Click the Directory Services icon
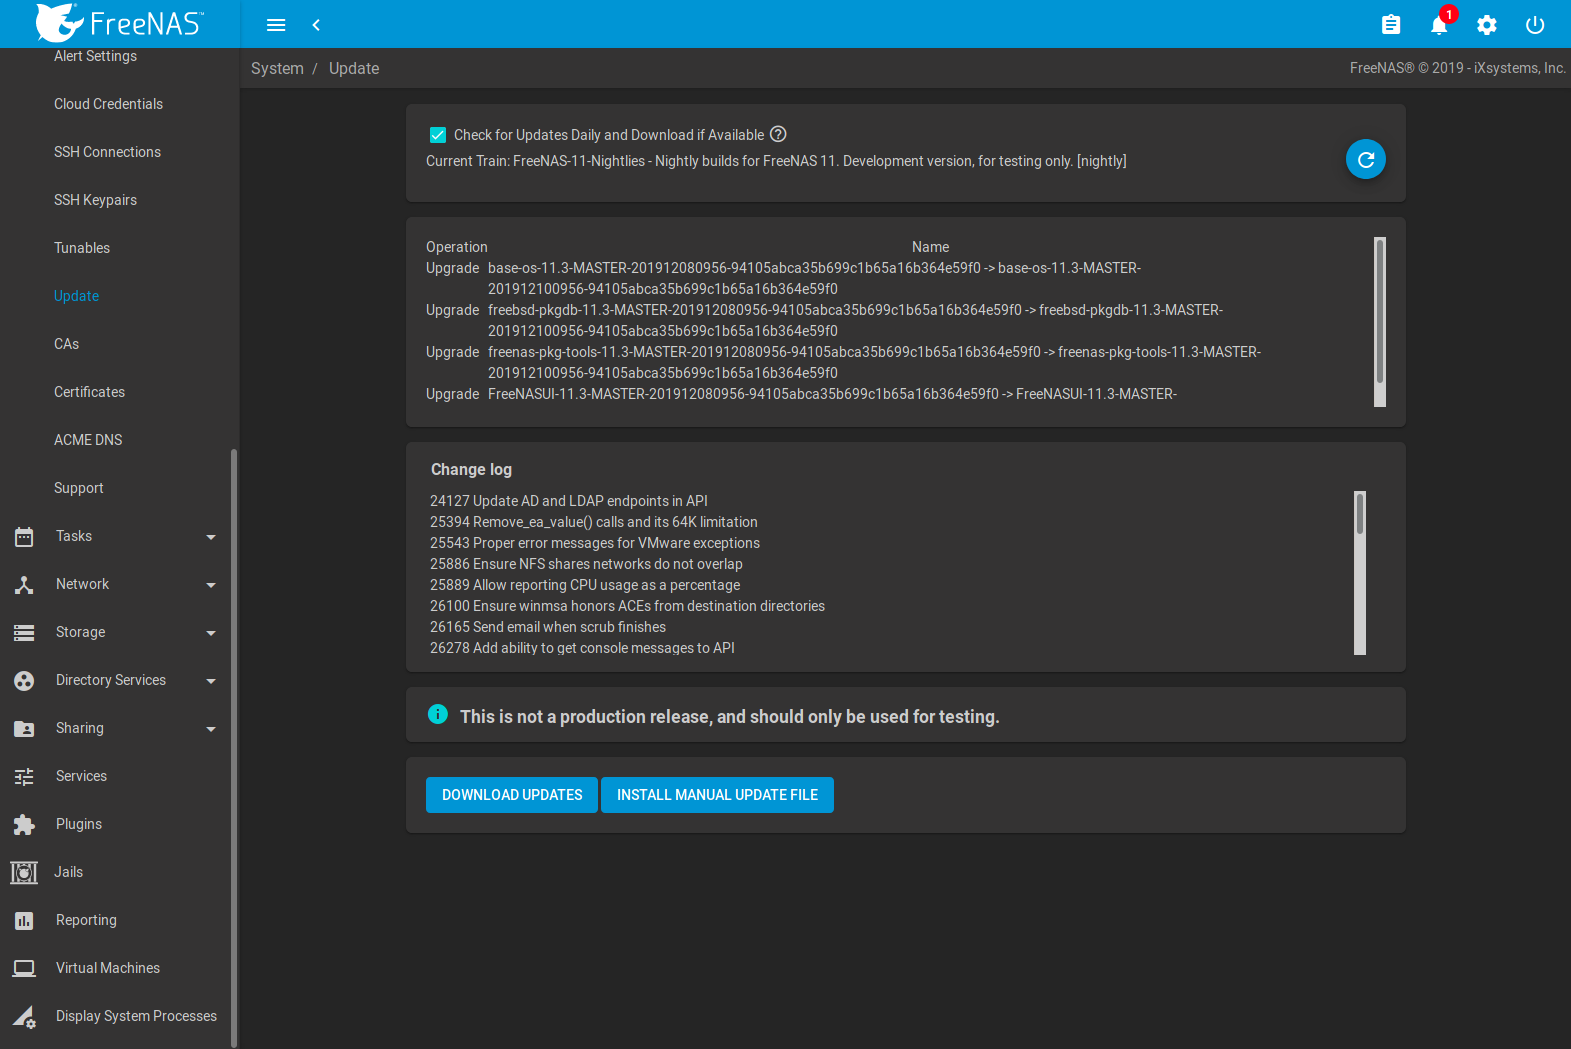 click(x=24, y=681)
